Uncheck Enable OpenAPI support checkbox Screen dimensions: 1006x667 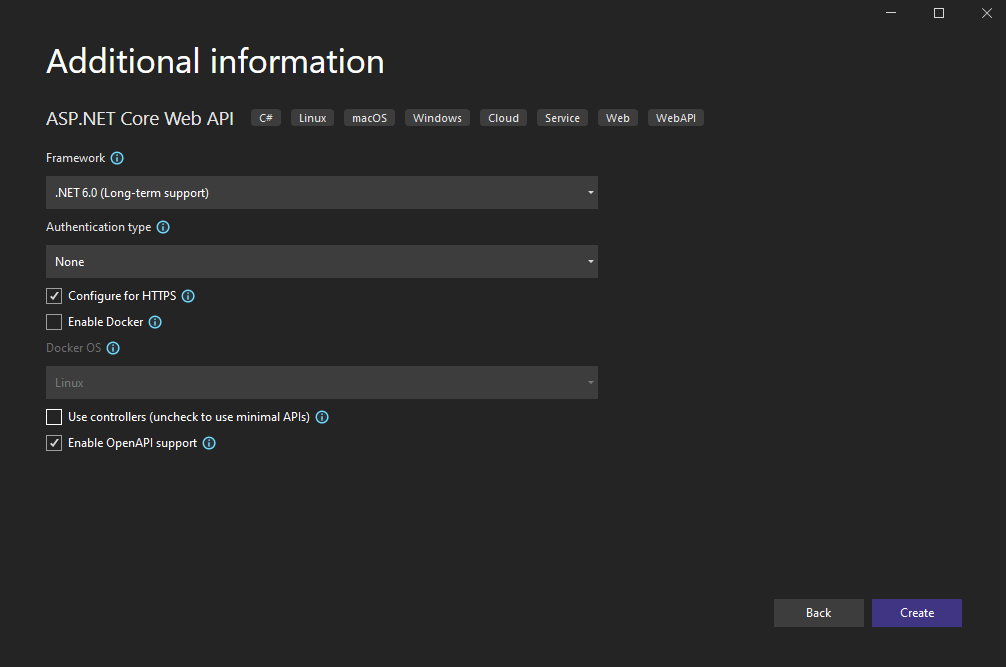point(54,443)
